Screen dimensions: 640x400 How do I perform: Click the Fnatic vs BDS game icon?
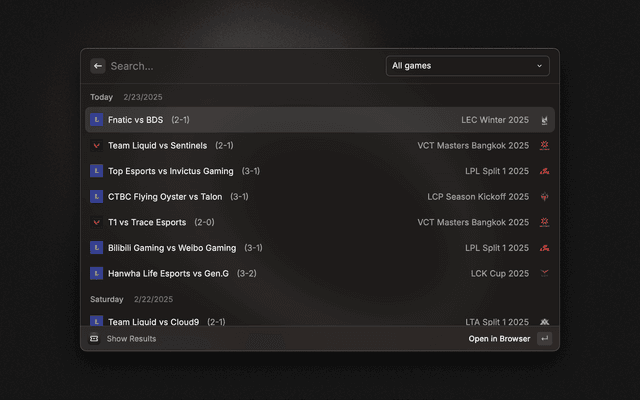[97, 120]
